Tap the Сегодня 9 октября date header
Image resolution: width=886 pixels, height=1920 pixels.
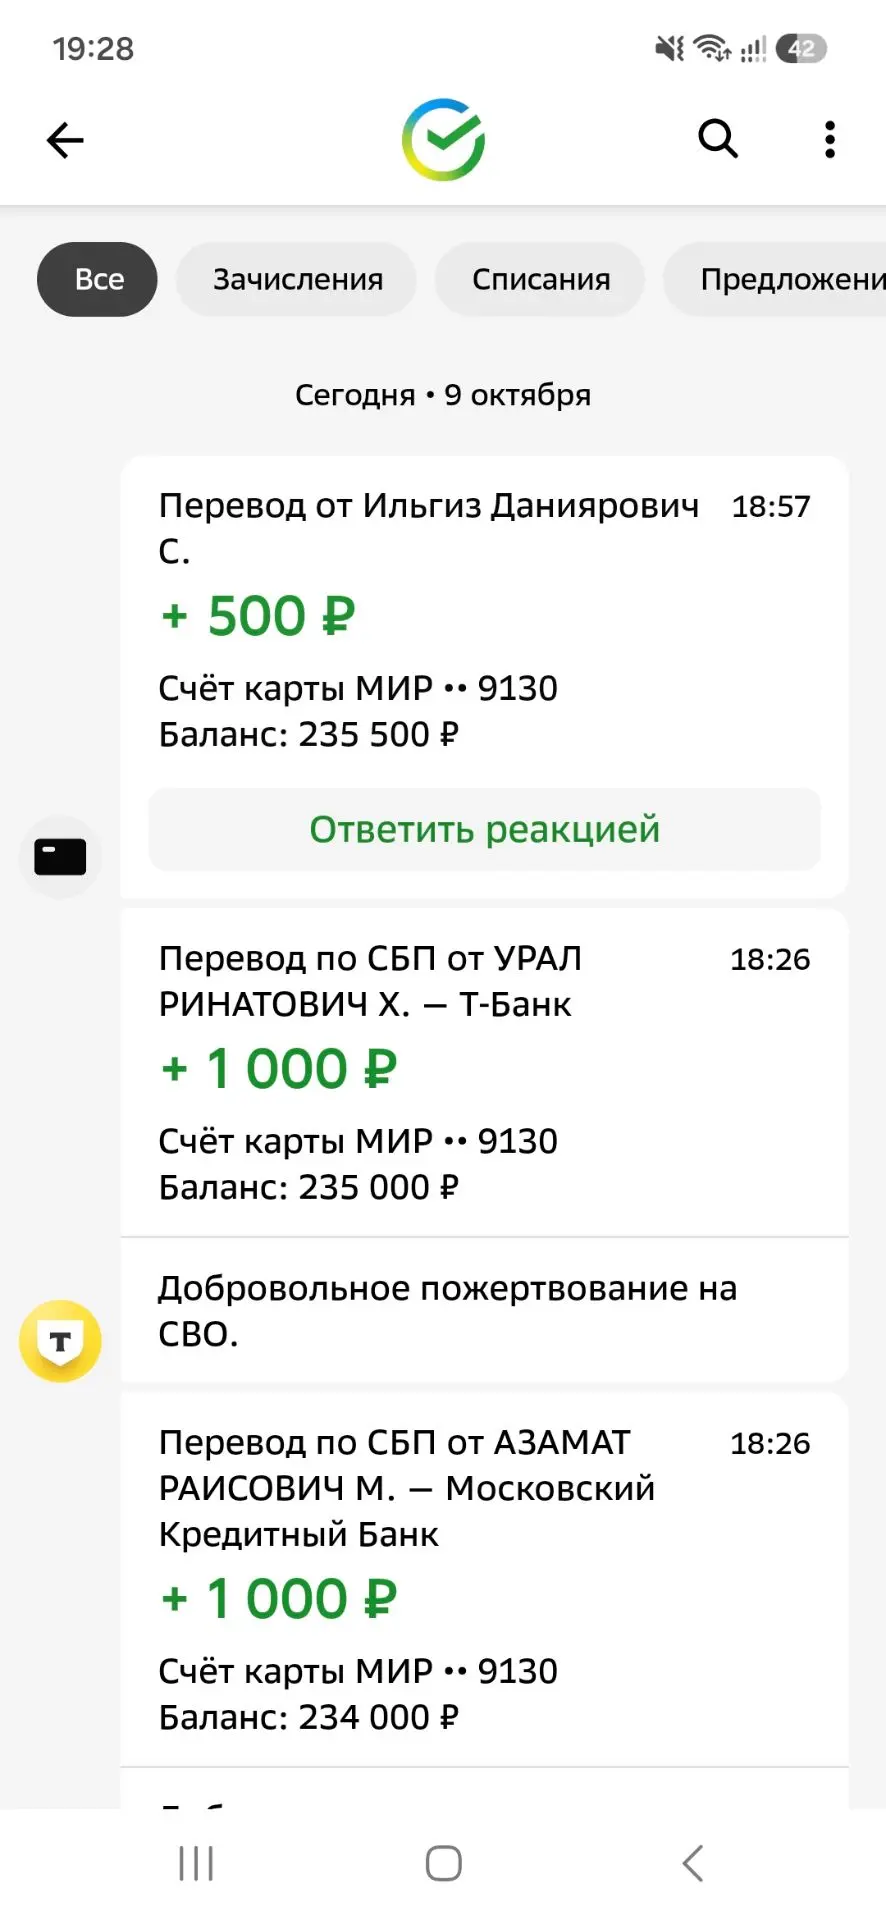click(x=443, y=395)
